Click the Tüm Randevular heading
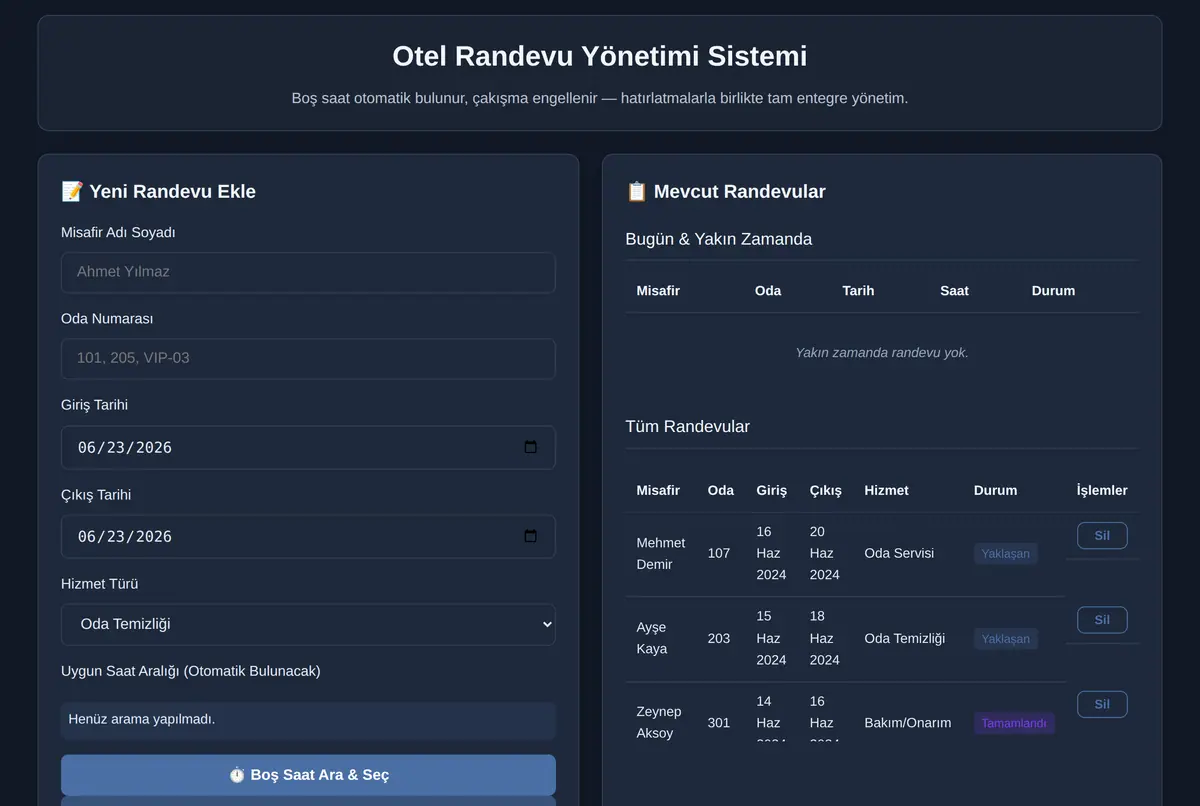This screenshot has height=806, width=1200. pos(688,426)
